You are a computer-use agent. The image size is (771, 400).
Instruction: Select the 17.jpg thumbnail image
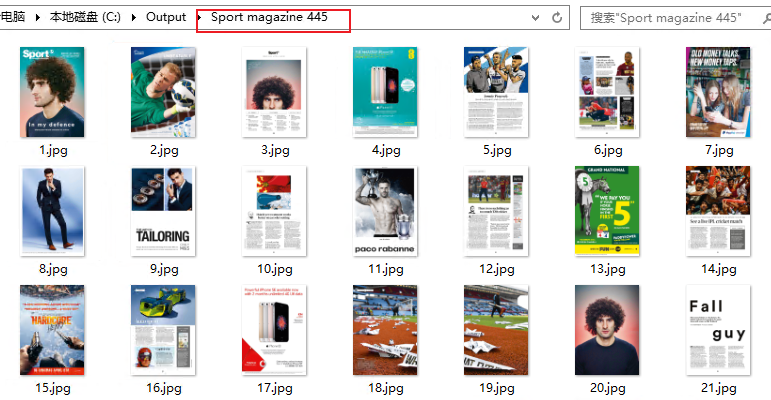pos(274,330)
